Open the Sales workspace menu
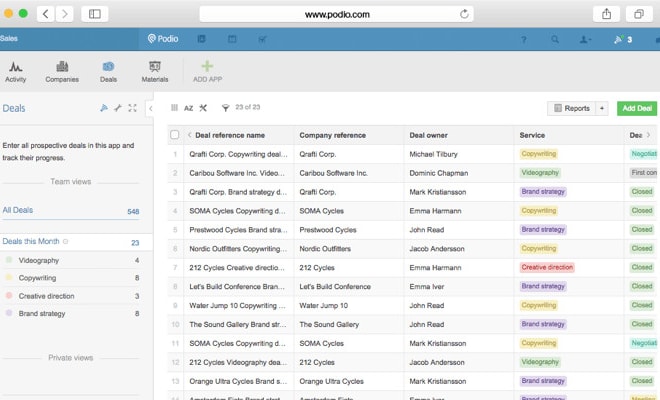This screenshot has height=400, width=660. click(9, 39)
